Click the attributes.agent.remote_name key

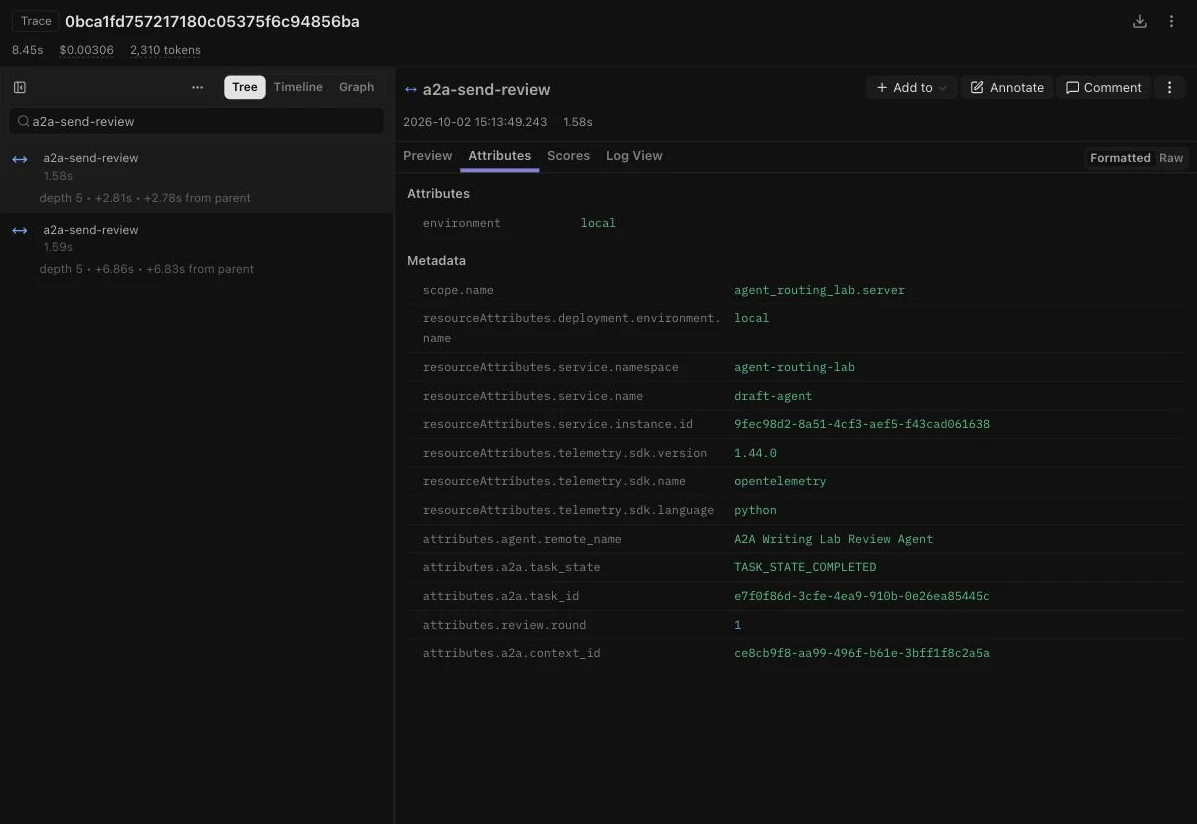click(522, 539)
